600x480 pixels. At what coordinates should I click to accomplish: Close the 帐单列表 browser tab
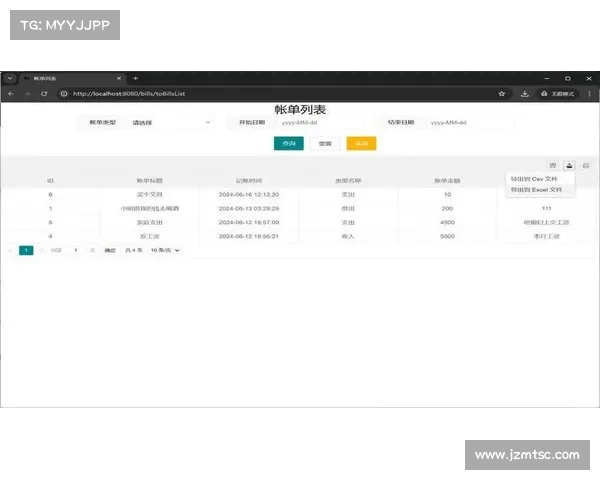119,78
